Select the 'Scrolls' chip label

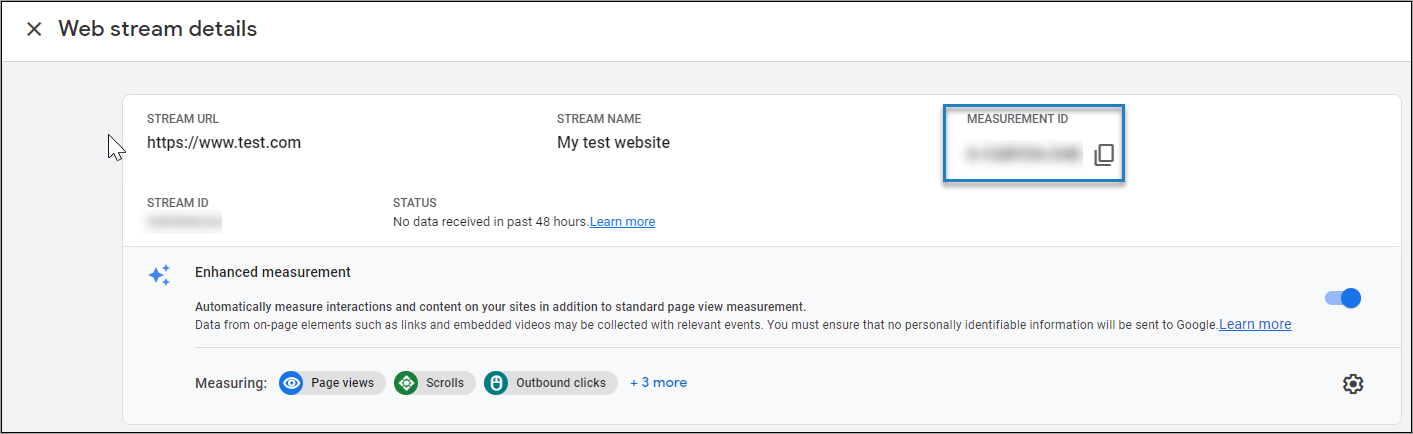tap(445, 383)
